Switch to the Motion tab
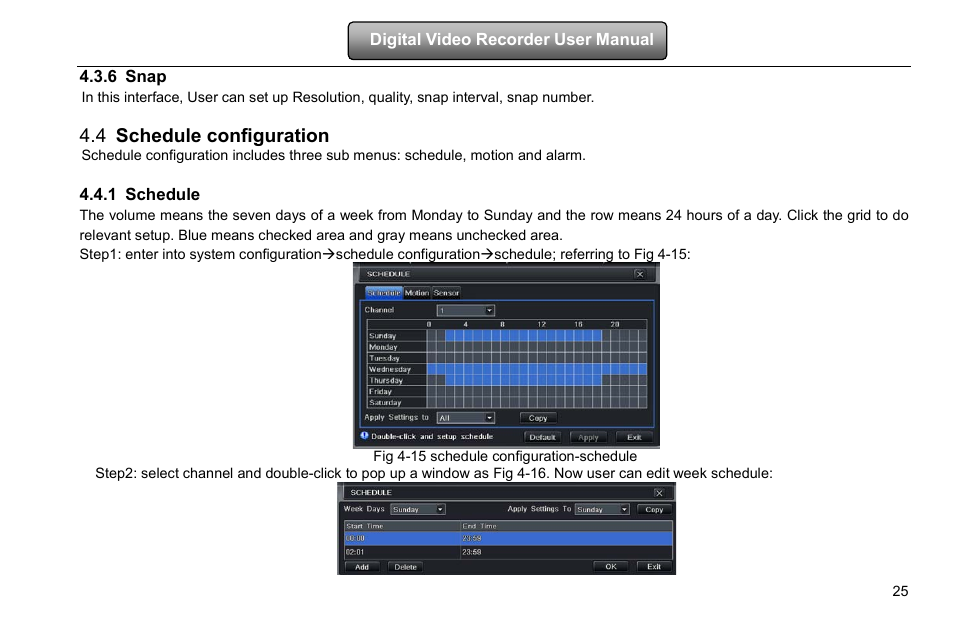 tap(417, 293)
